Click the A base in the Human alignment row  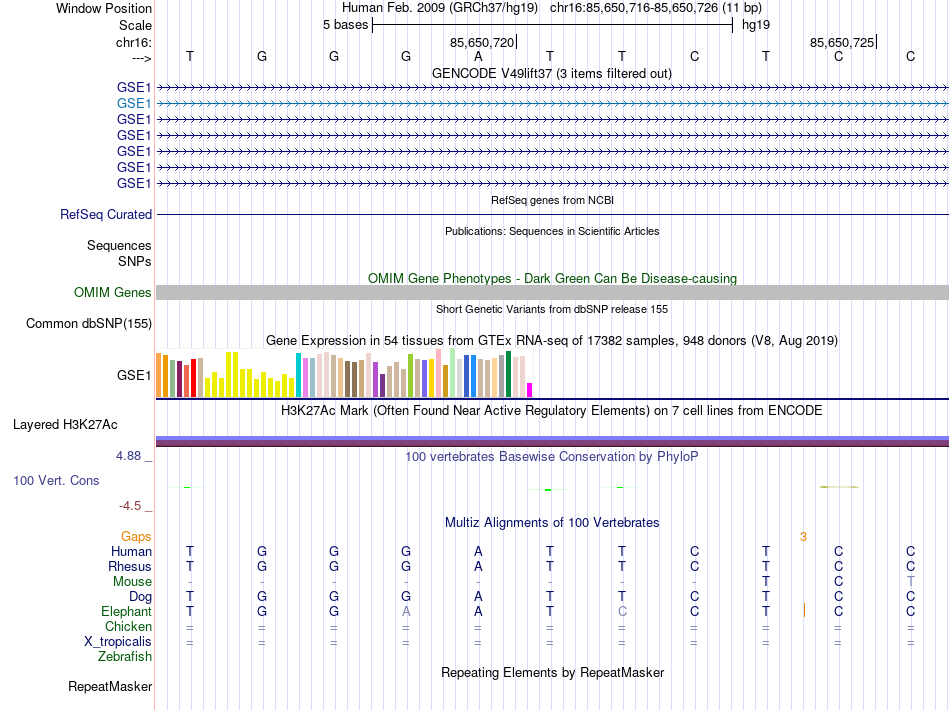point(478,551)
